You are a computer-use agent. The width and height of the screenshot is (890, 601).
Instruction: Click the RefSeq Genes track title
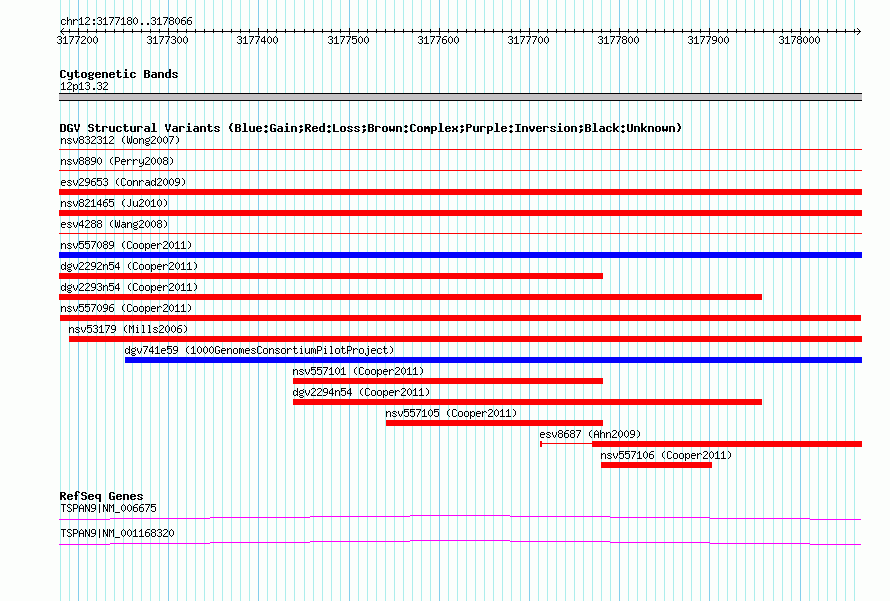[101, 496]
